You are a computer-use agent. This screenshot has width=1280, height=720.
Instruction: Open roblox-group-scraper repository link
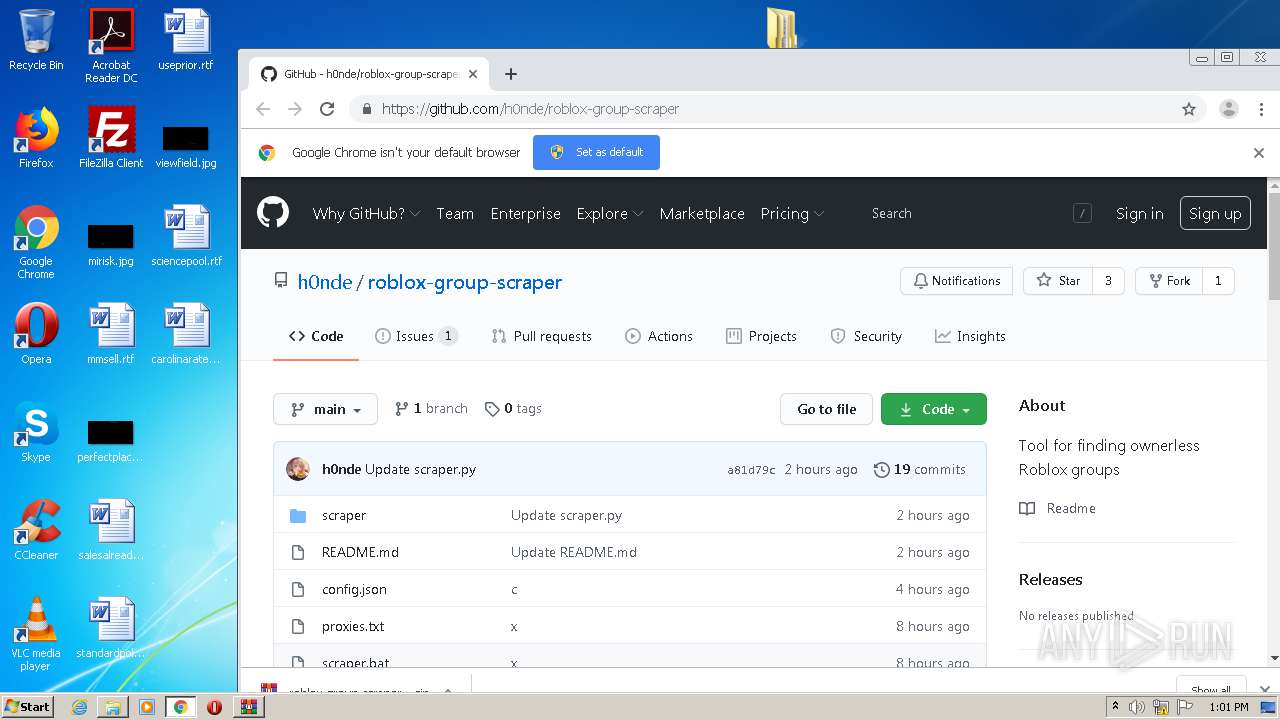tap(465, 282)
